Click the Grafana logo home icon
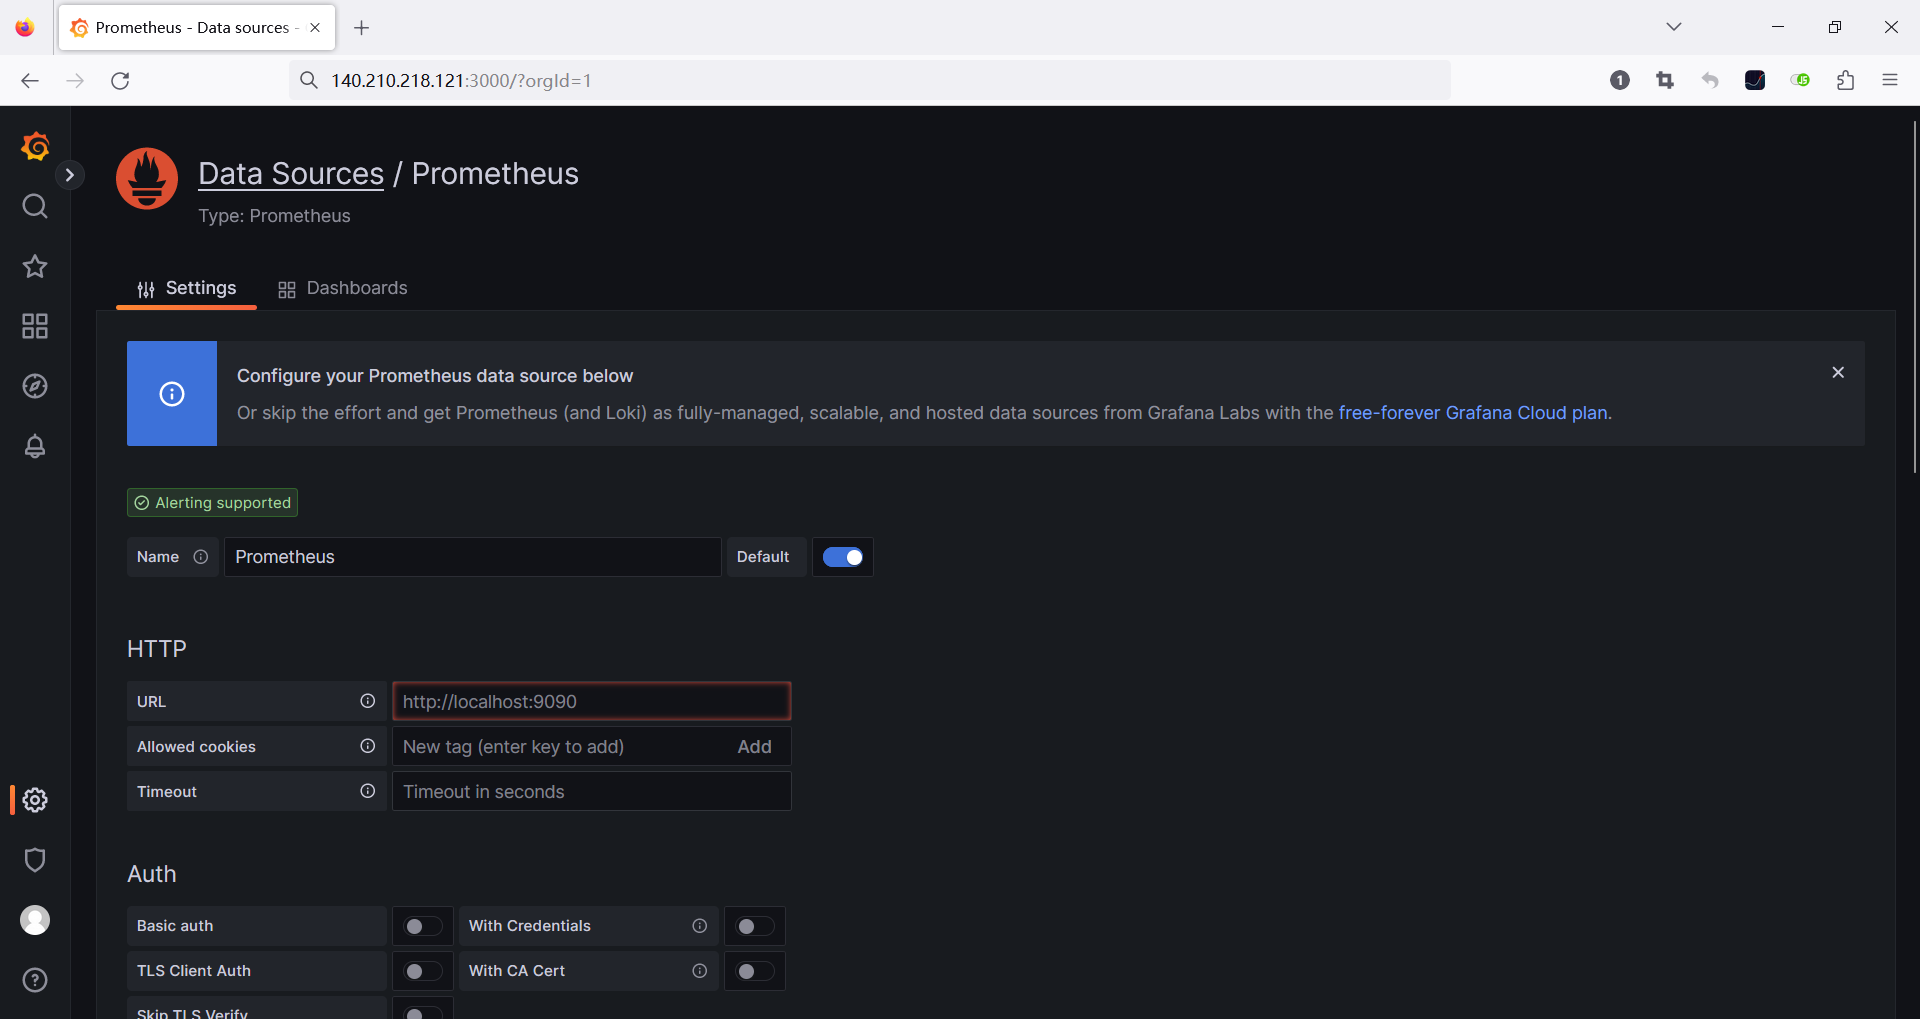The width and height of the screenshot is (1920, 1019). click(35, 147)
